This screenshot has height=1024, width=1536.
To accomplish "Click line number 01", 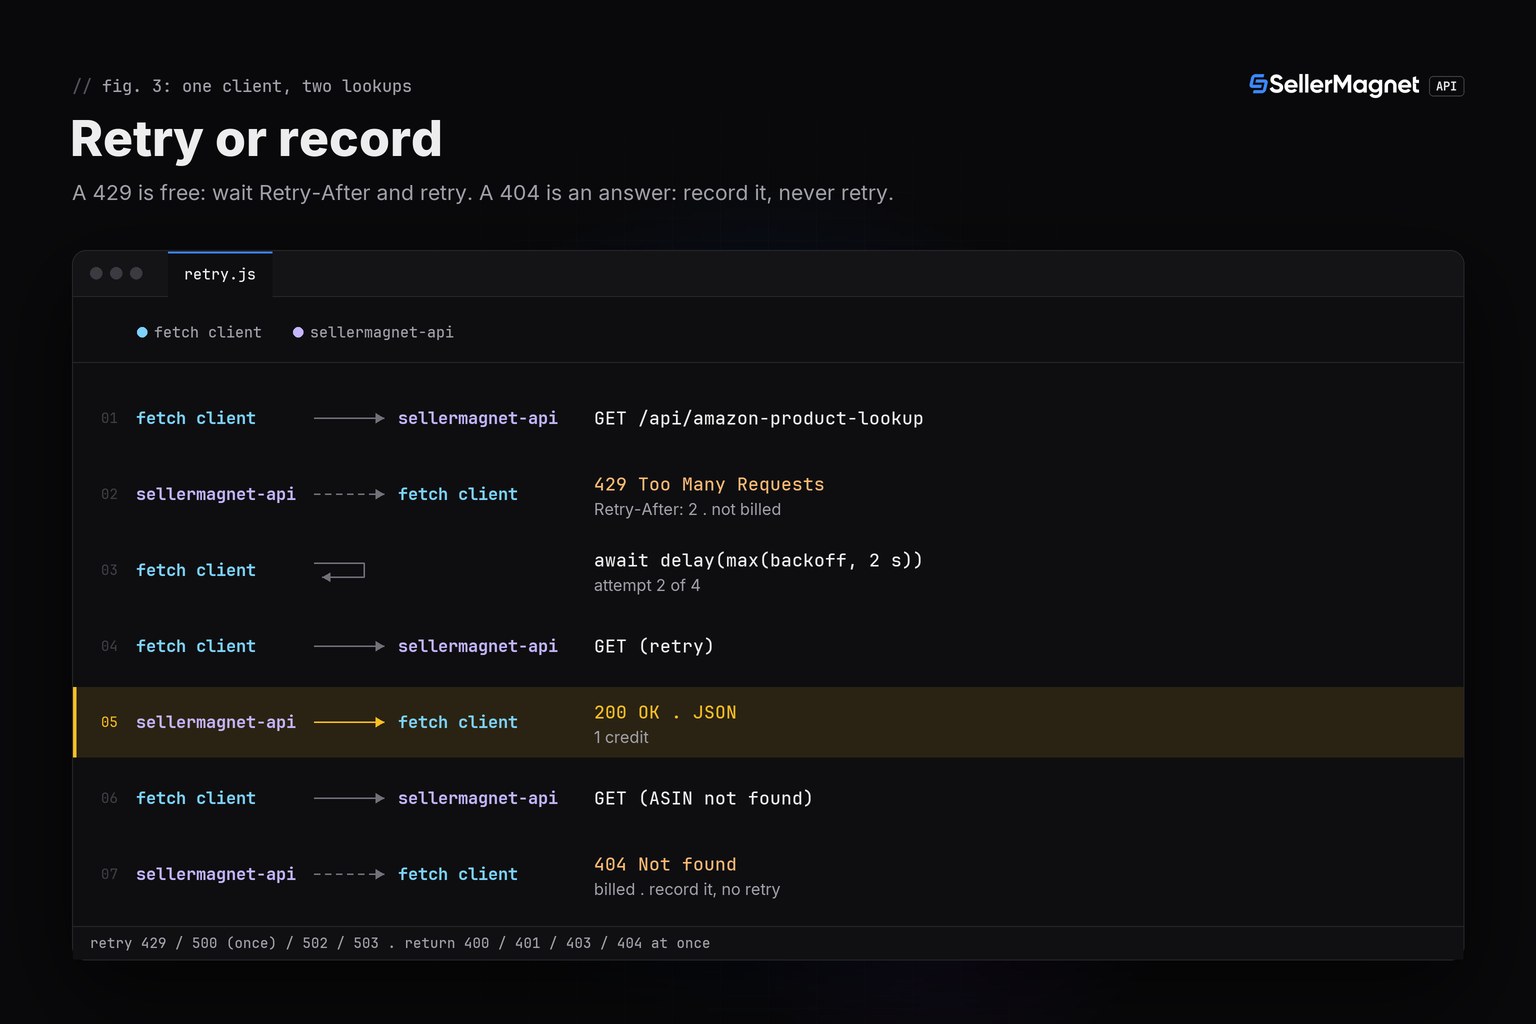I will [x=109, y=418].
